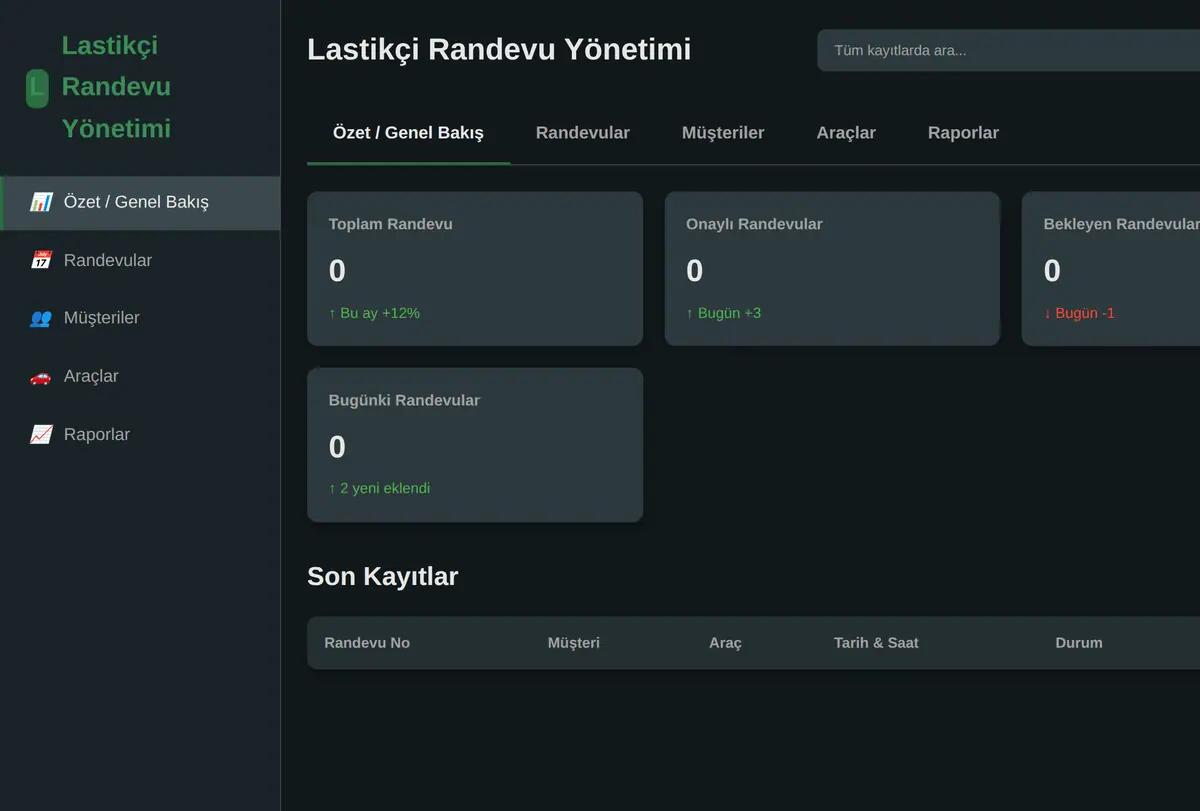
Task: Focus the Tüm kayıtlarda ara search field
Action: (1008, 50)
